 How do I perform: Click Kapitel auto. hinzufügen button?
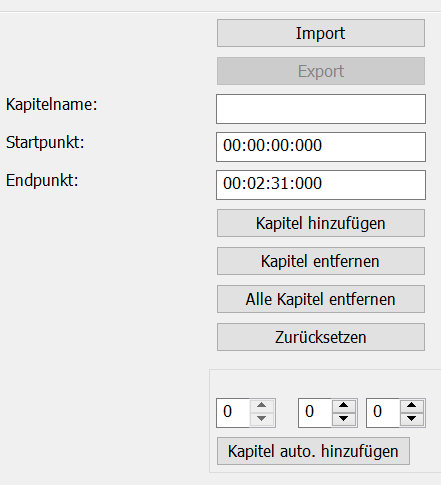(313, 451)
